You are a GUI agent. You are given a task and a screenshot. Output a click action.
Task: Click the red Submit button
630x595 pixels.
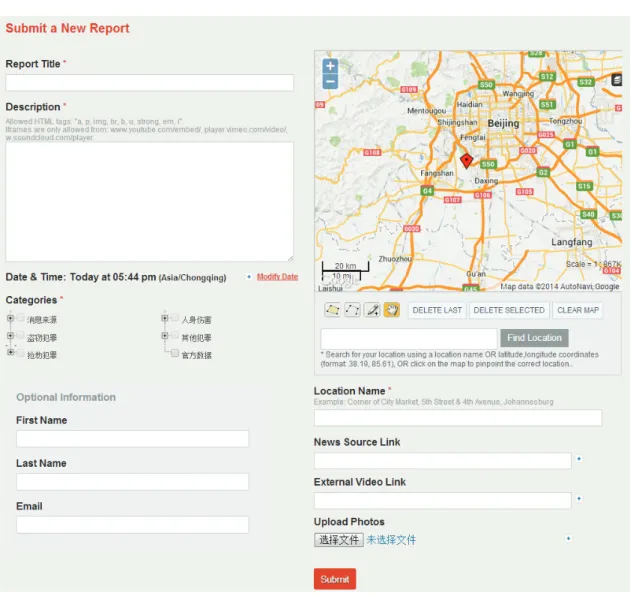335,579
